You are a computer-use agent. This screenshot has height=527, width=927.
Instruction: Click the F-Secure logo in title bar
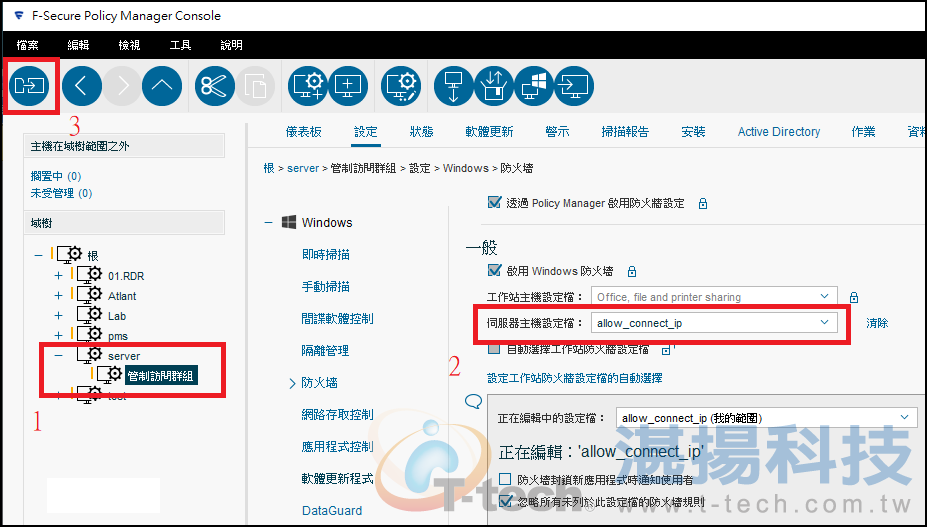[x=19, y=15]
